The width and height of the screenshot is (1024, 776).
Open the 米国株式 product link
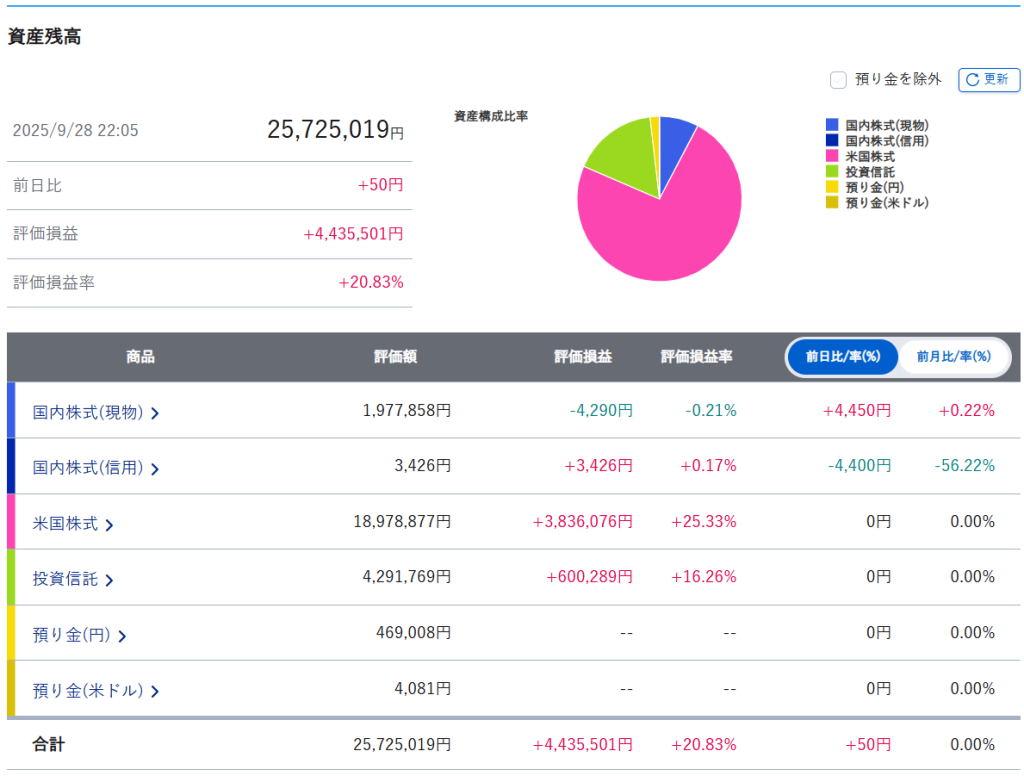point(65,524)
